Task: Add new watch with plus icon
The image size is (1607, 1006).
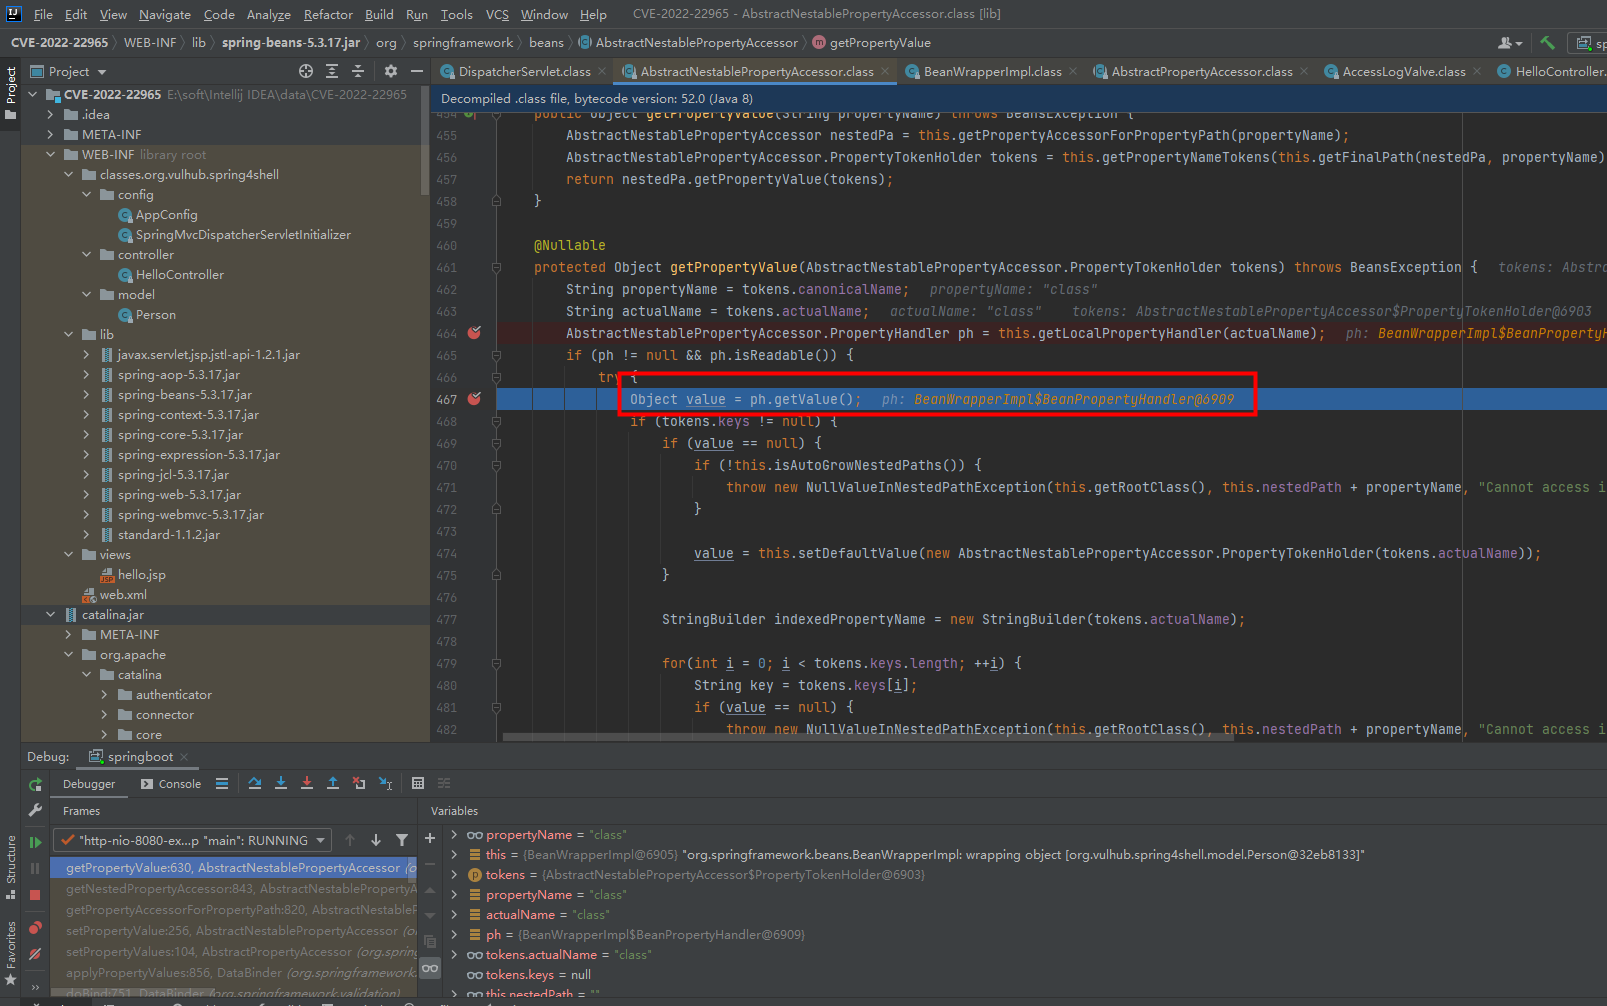Action: (x=430, y=839)
